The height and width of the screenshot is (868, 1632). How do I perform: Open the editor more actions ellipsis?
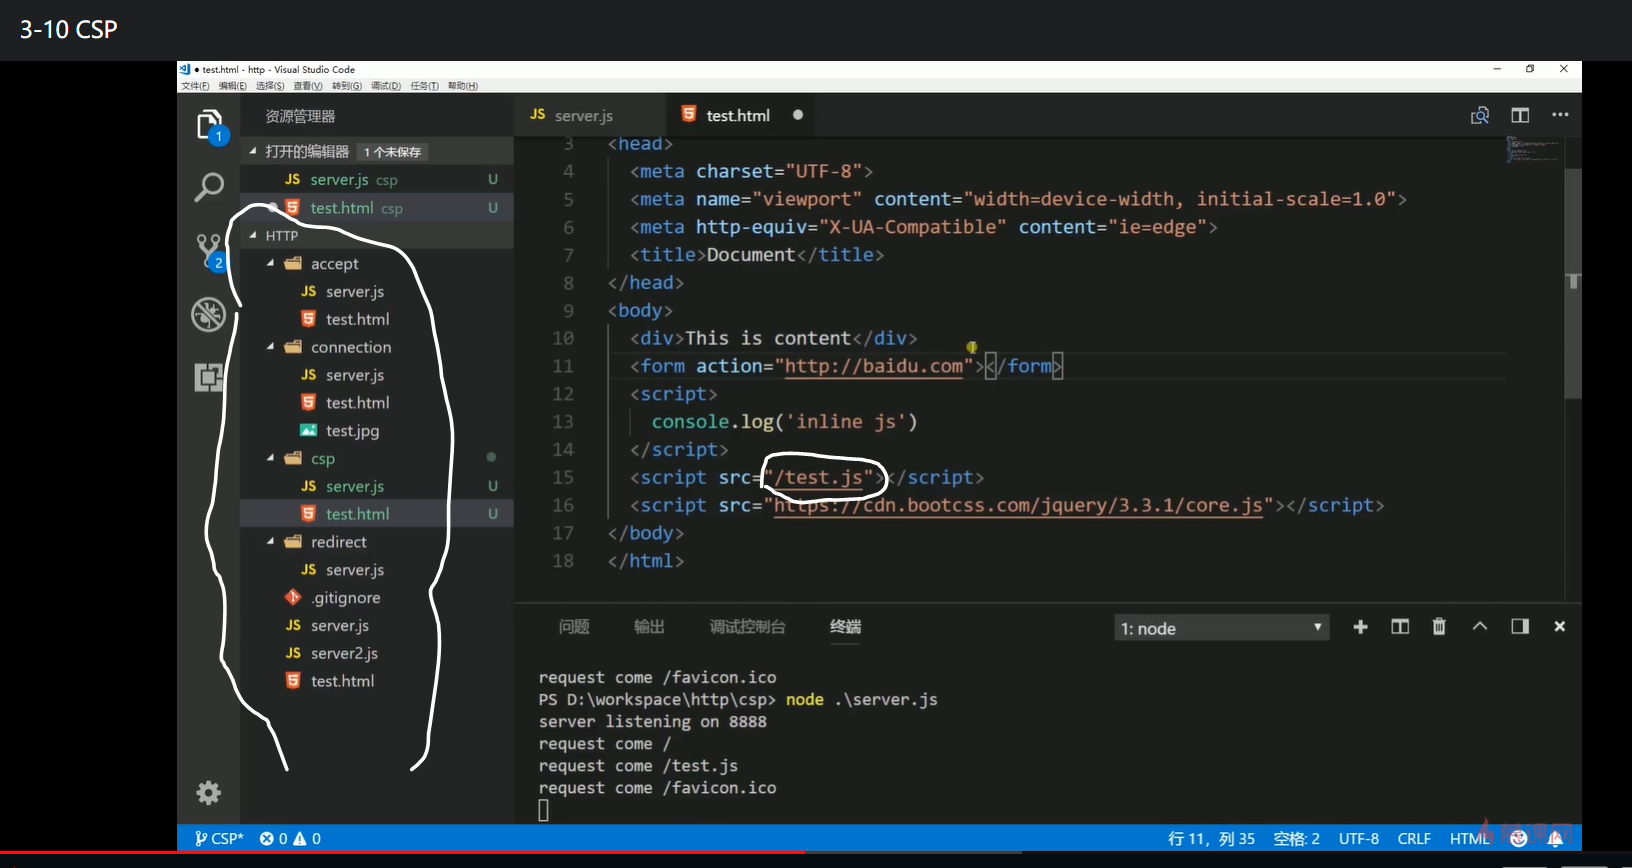pyautogui.click(x=1560, y=115)
